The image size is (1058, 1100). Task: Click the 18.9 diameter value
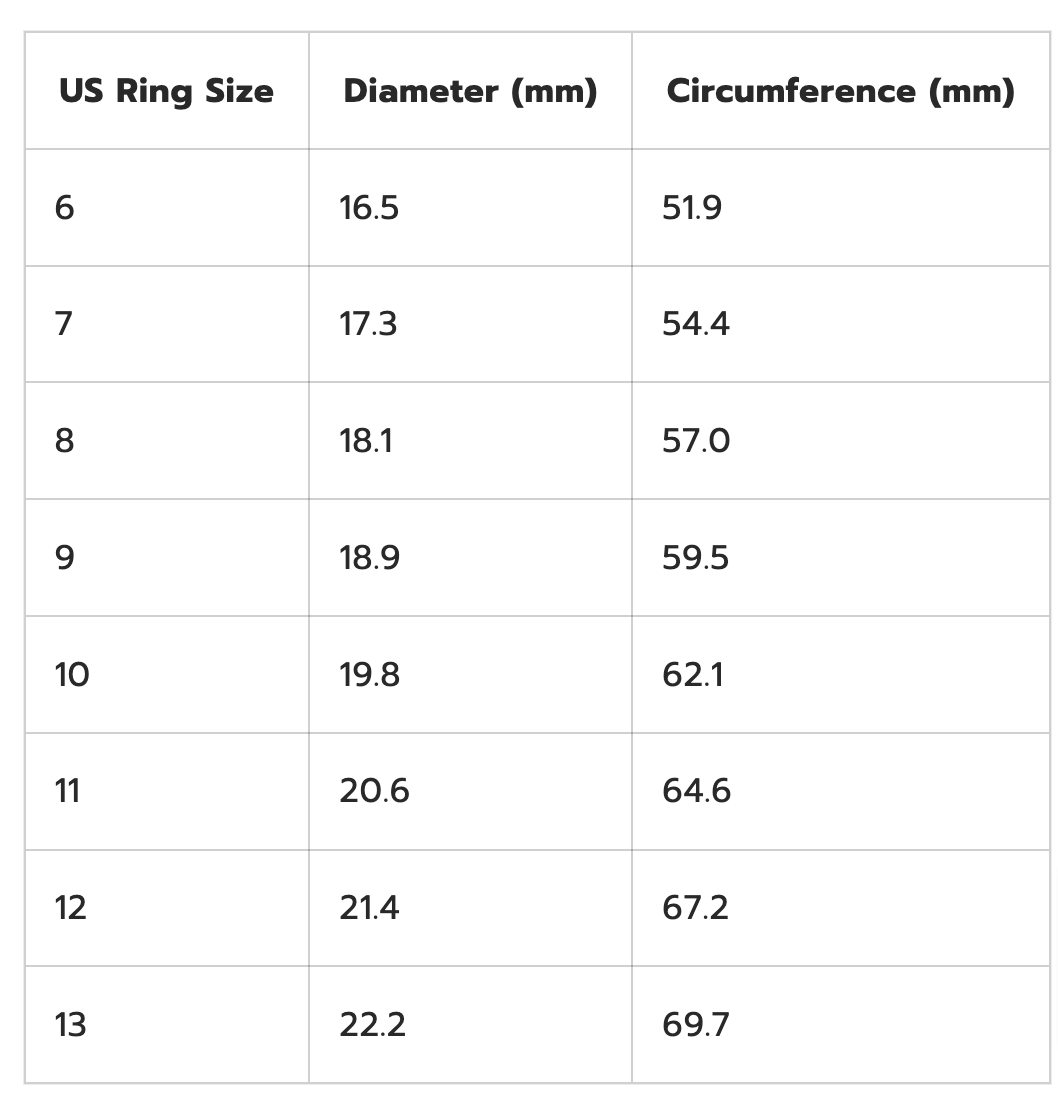point(369,557)
